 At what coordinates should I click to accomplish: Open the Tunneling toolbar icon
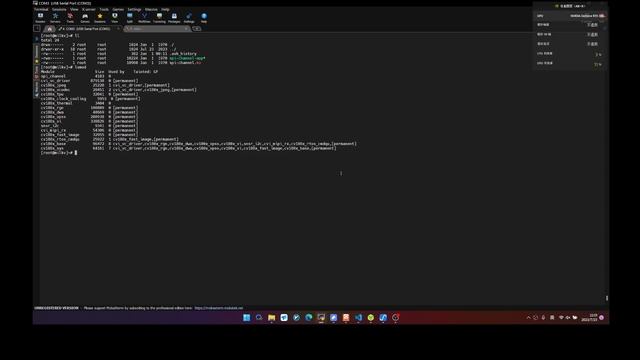point(159,18)
